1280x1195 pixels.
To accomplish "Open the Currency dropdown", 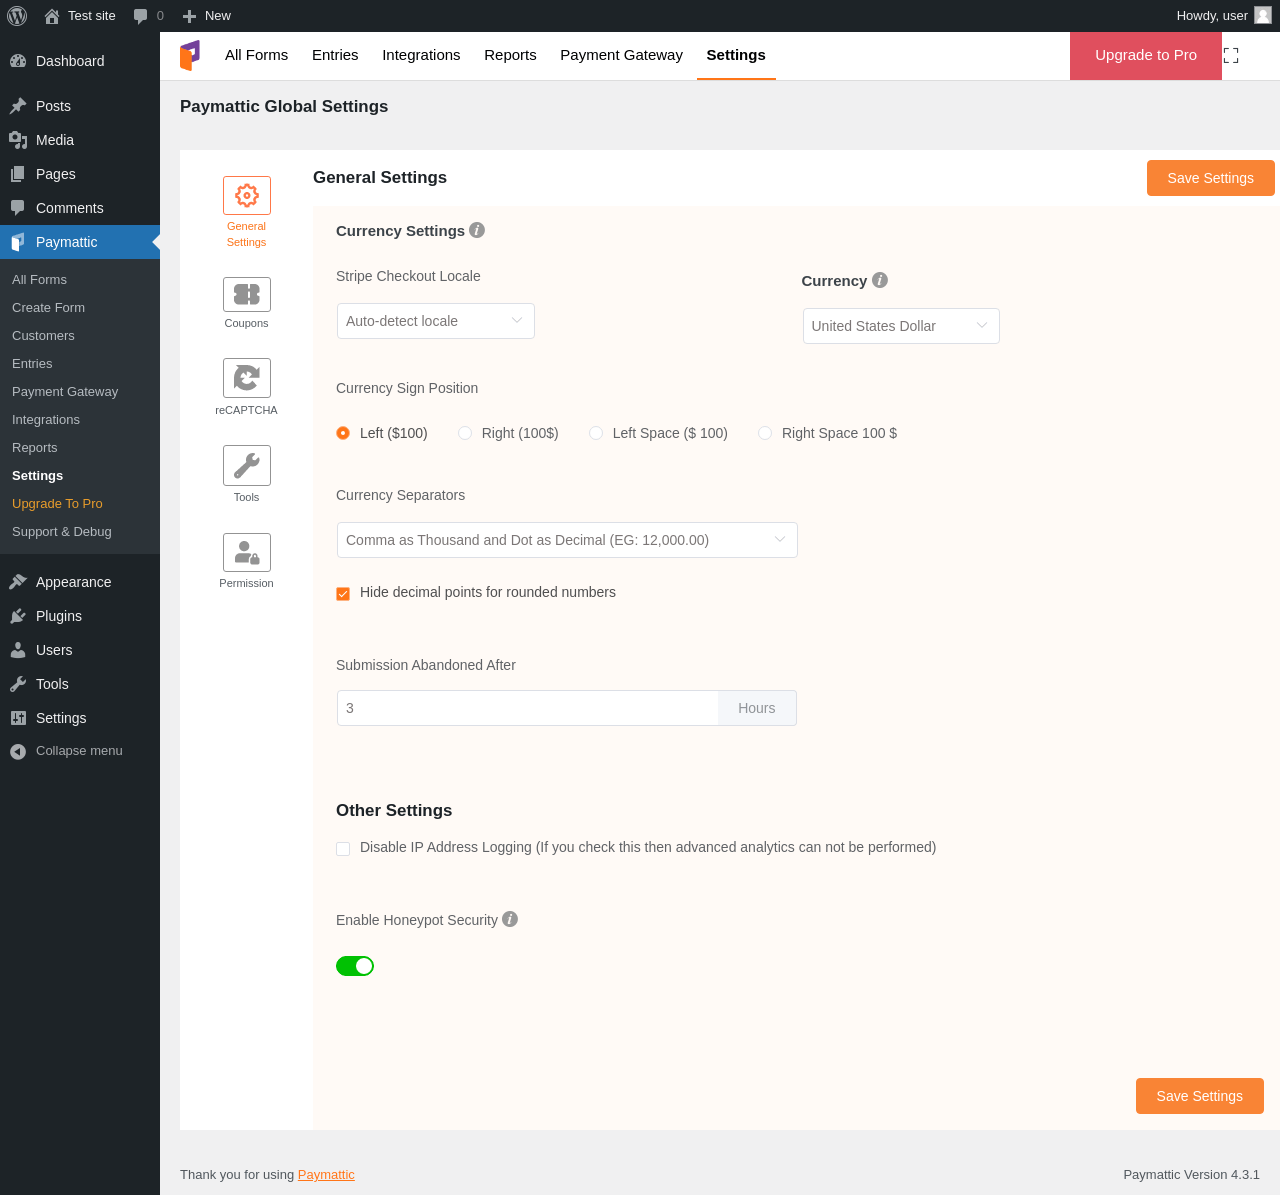I will point(901,326).
